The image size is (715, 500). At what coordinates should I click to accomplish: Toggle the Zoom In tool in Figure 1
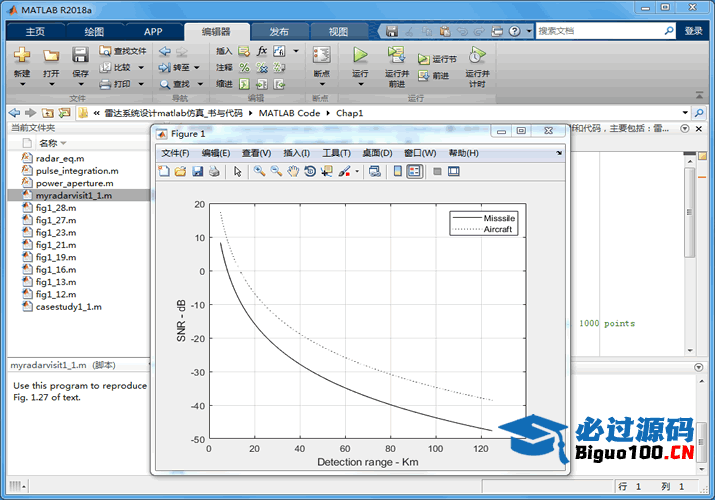point(259,171)
